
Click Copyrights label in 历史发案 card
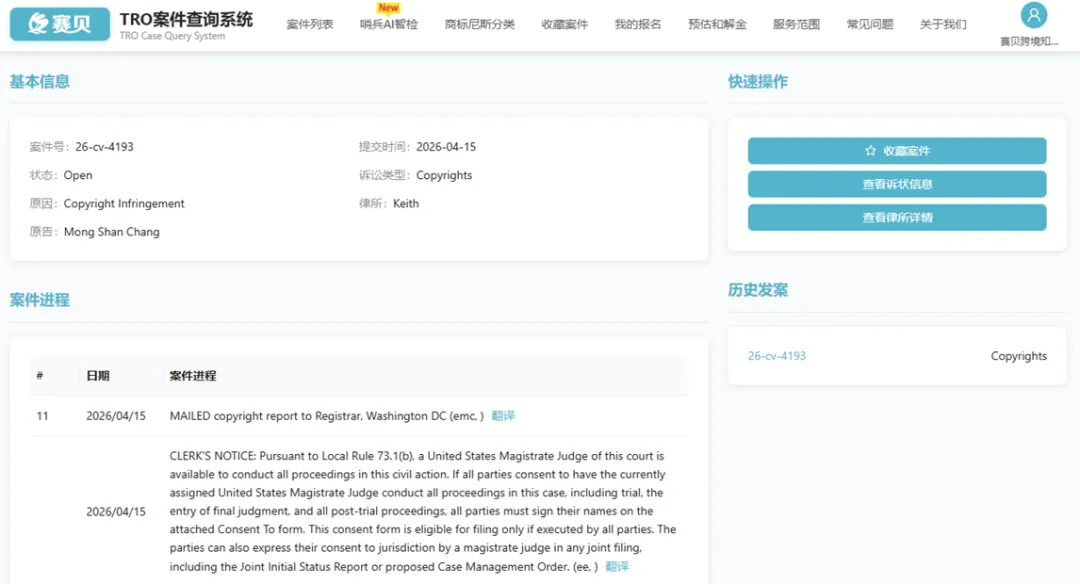click(x=1019, y=356)
